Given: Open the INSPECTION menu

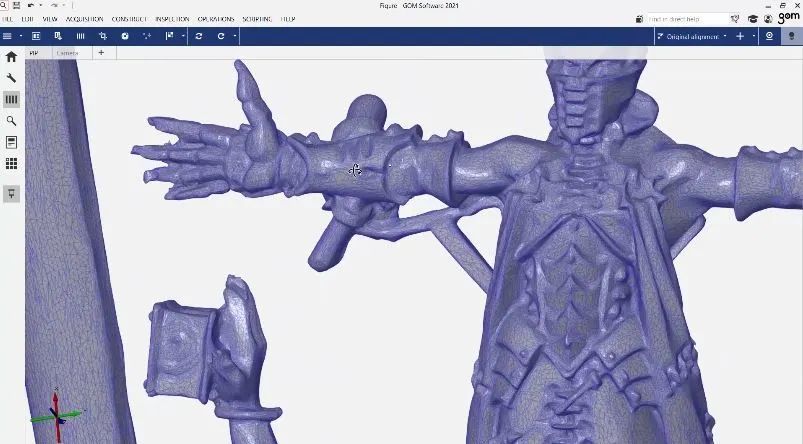Looking at the screenshot, I should (x=172, y=19).
